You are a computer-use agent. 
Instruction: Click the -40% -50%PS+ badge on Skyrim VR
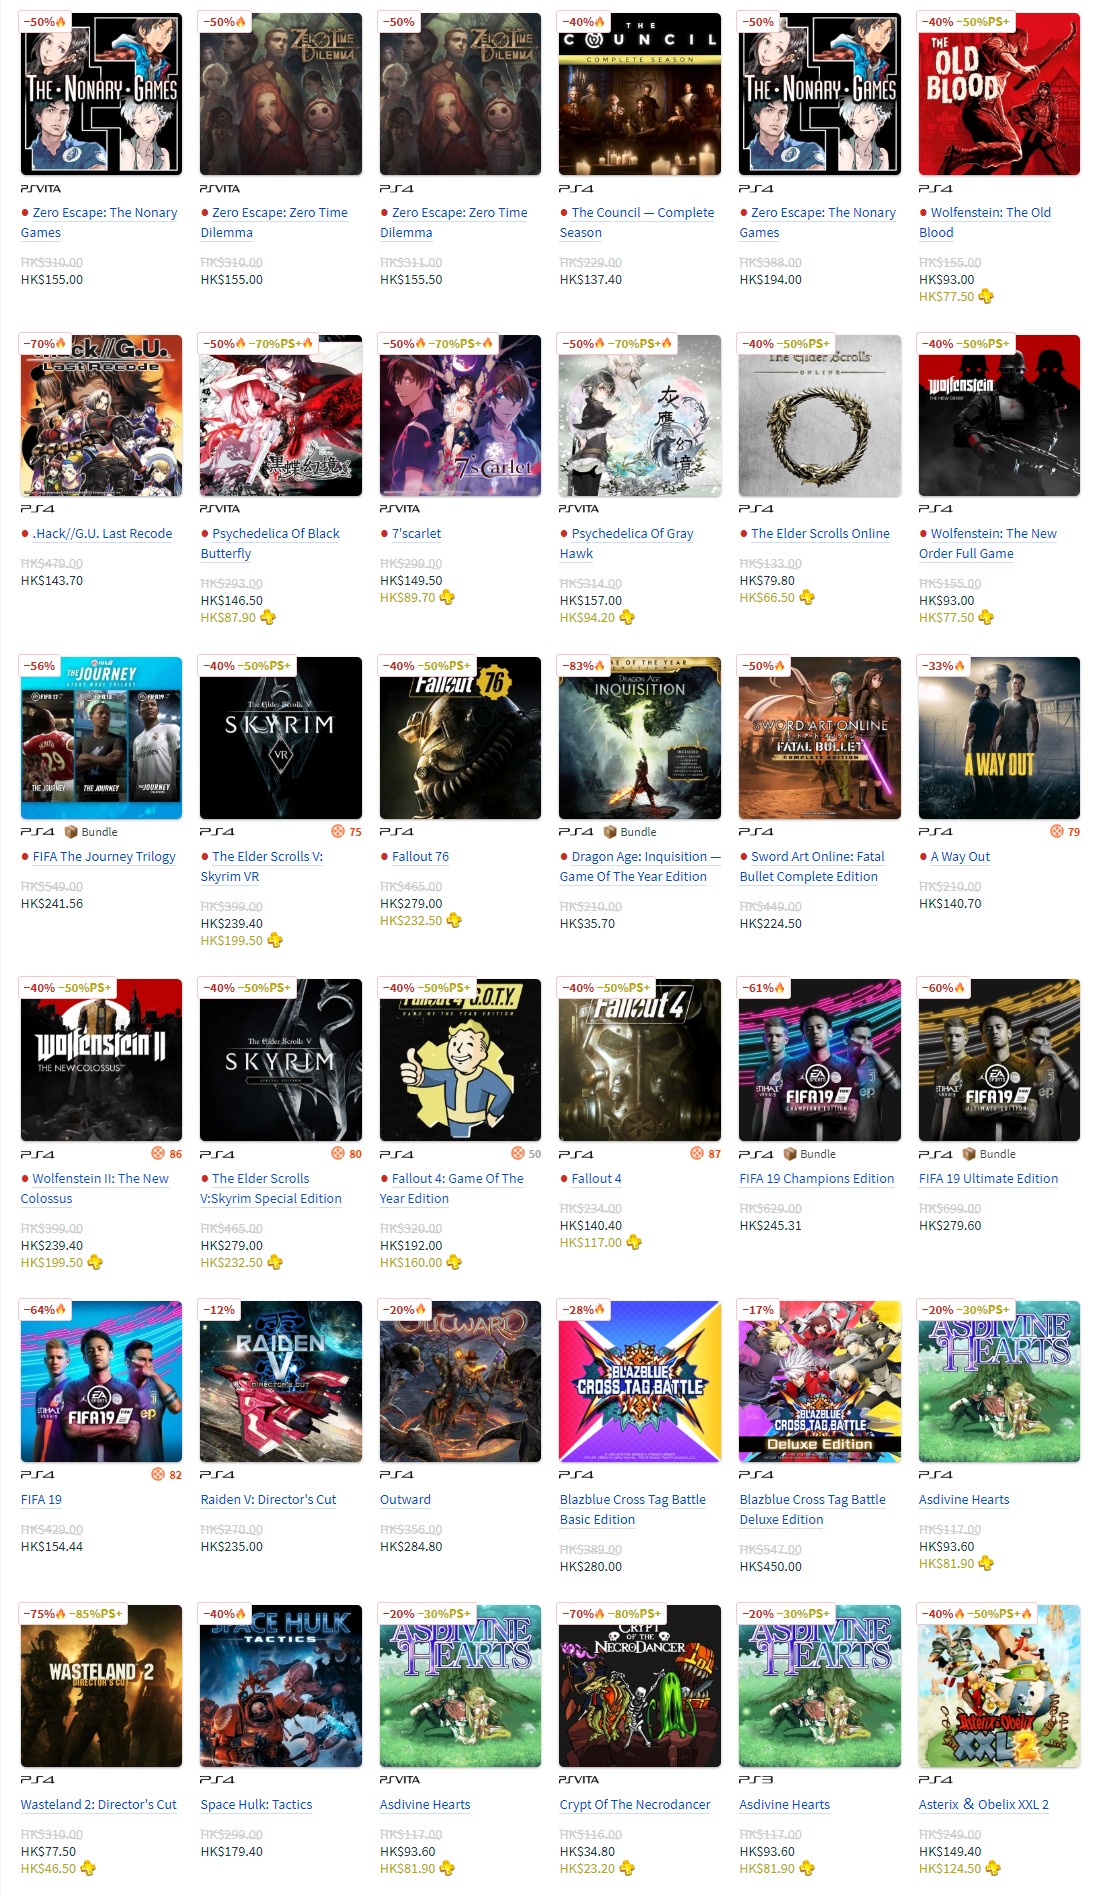coord(248,666)
